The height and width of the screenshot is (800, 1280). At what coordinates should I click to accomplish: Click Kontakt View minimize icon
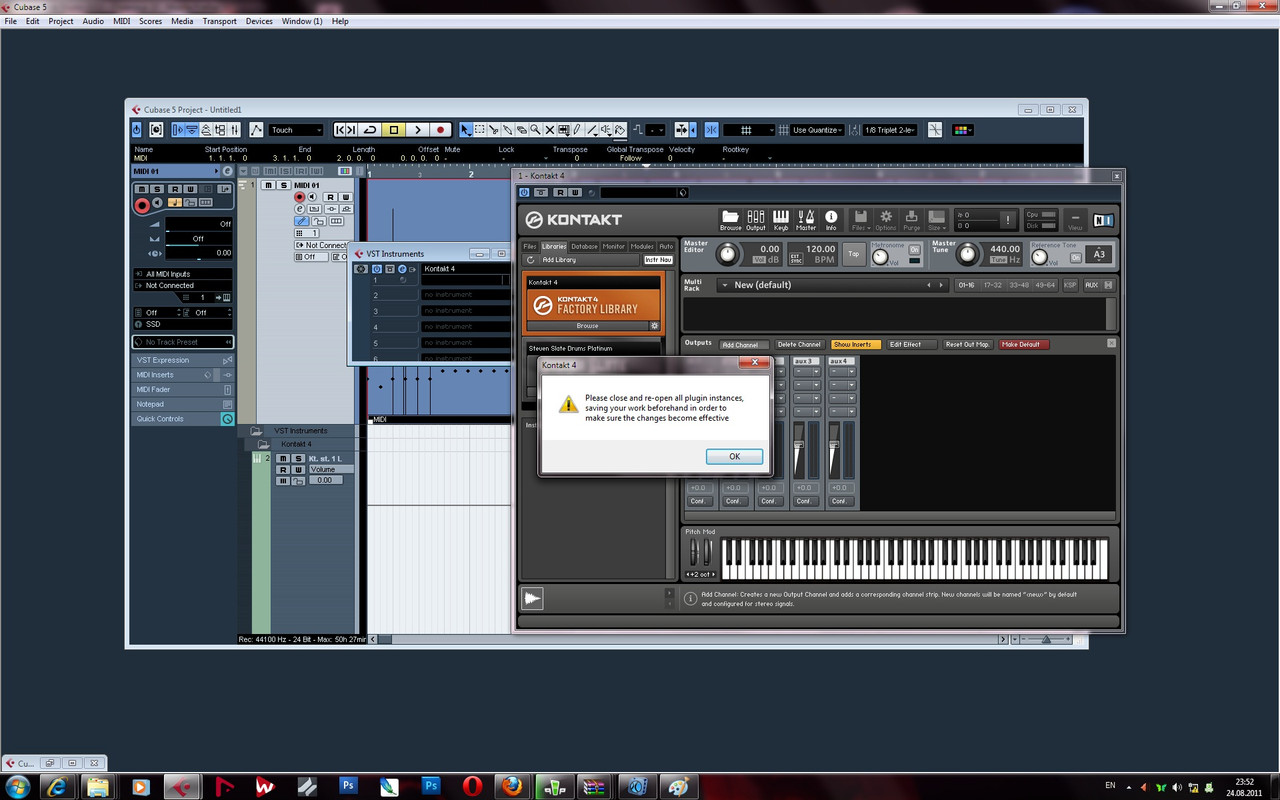tap(1075, 219)
